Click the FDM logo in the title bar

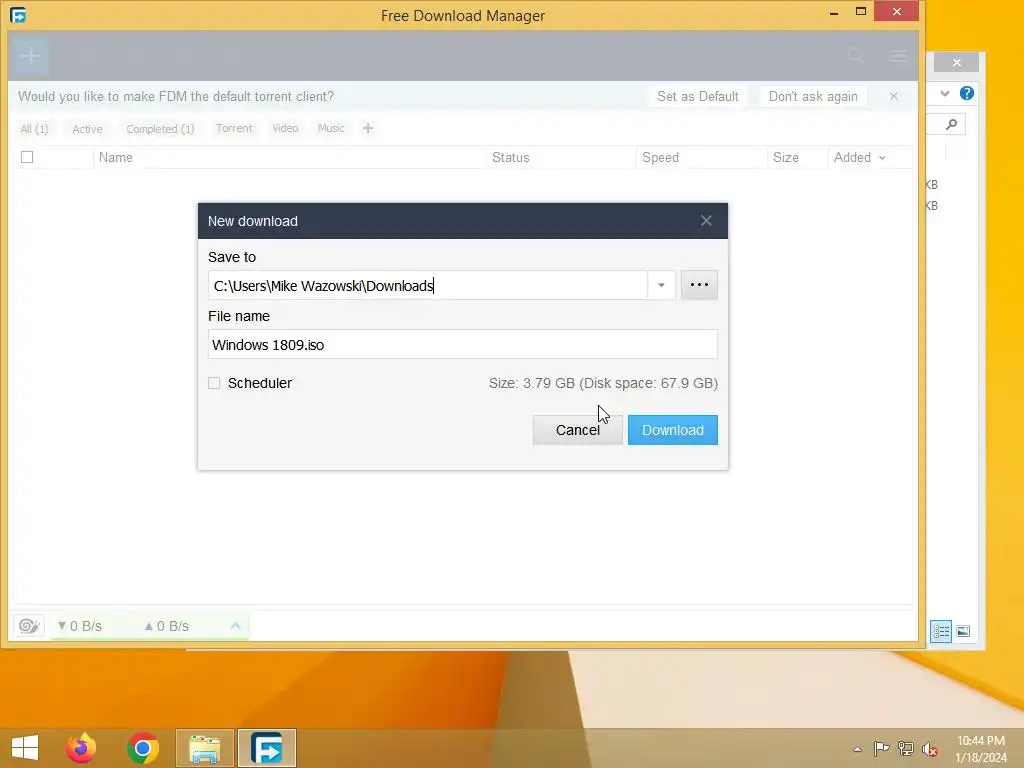pos(18,15)
